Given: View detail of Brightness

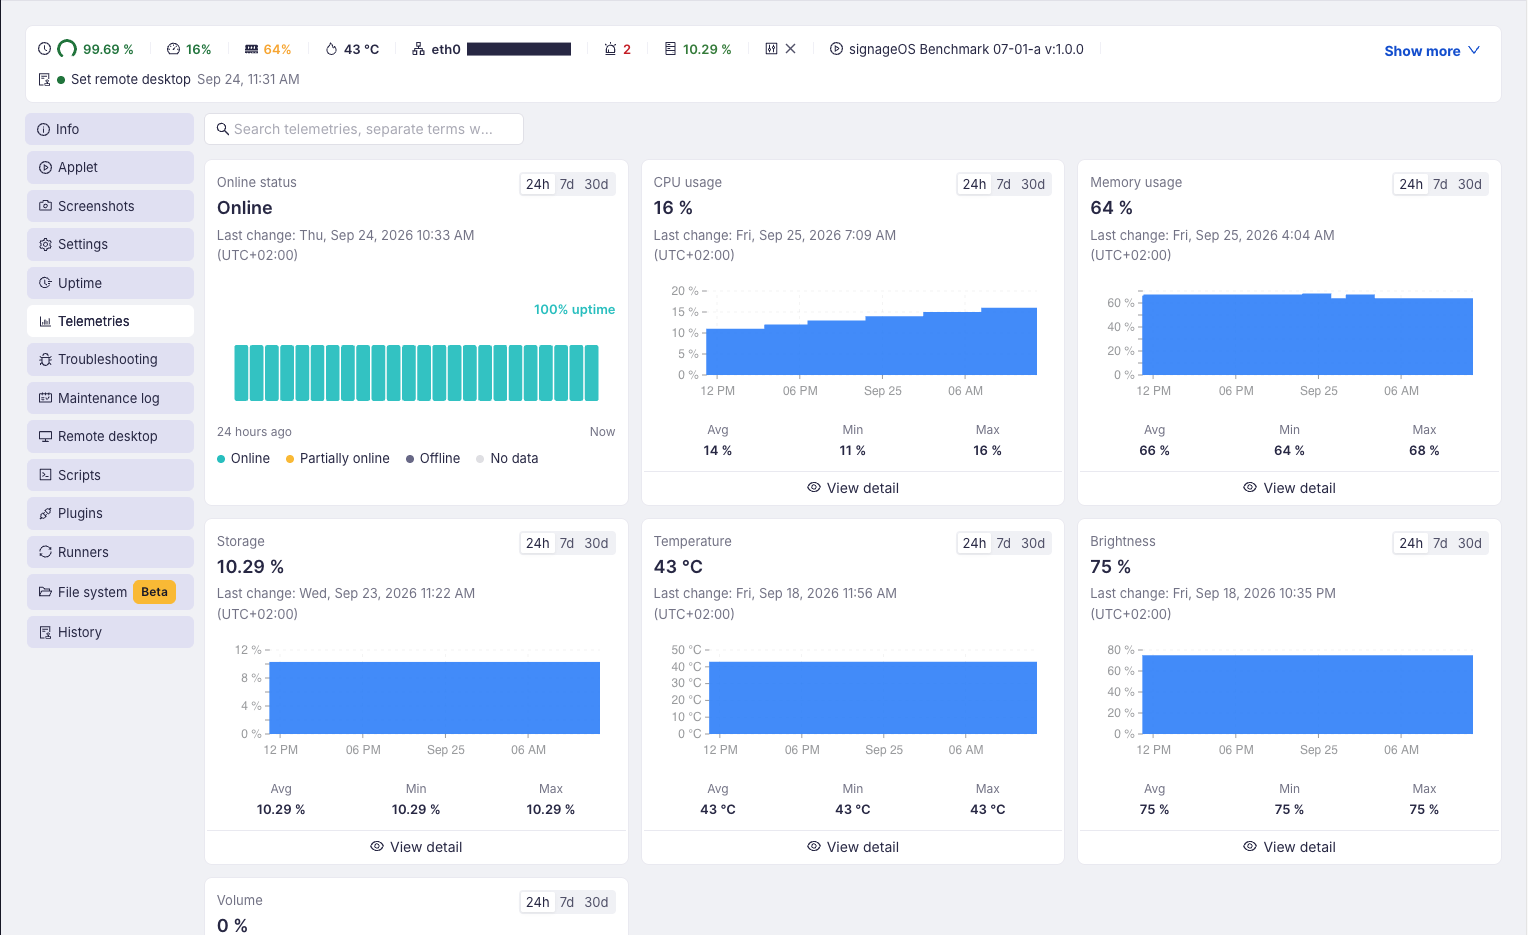Looking at the screenshot, I should point(1289,847).
